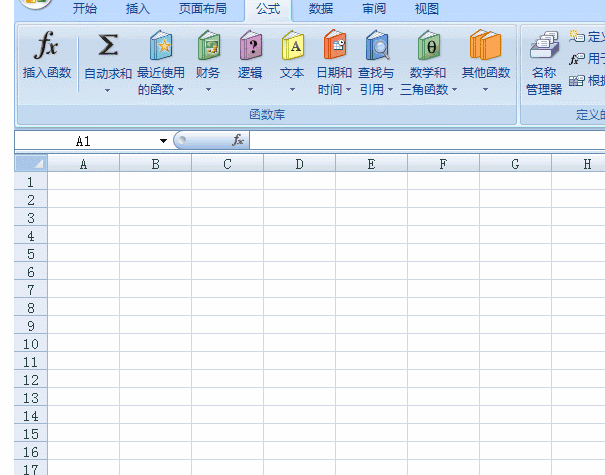Image resolution: width=605 pixels, height=475 pixels.
Task: Select cell B3
Action: click(x=155, y=217)
